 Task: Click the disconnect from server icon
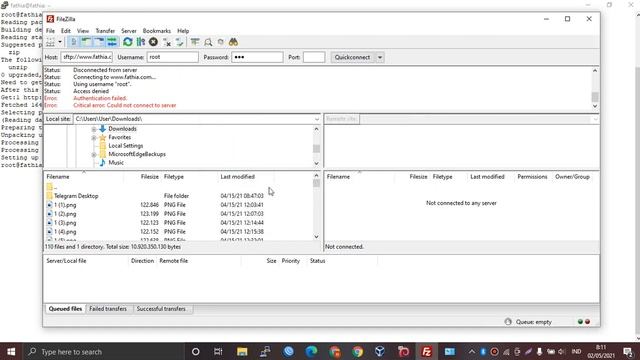(167, 42)
